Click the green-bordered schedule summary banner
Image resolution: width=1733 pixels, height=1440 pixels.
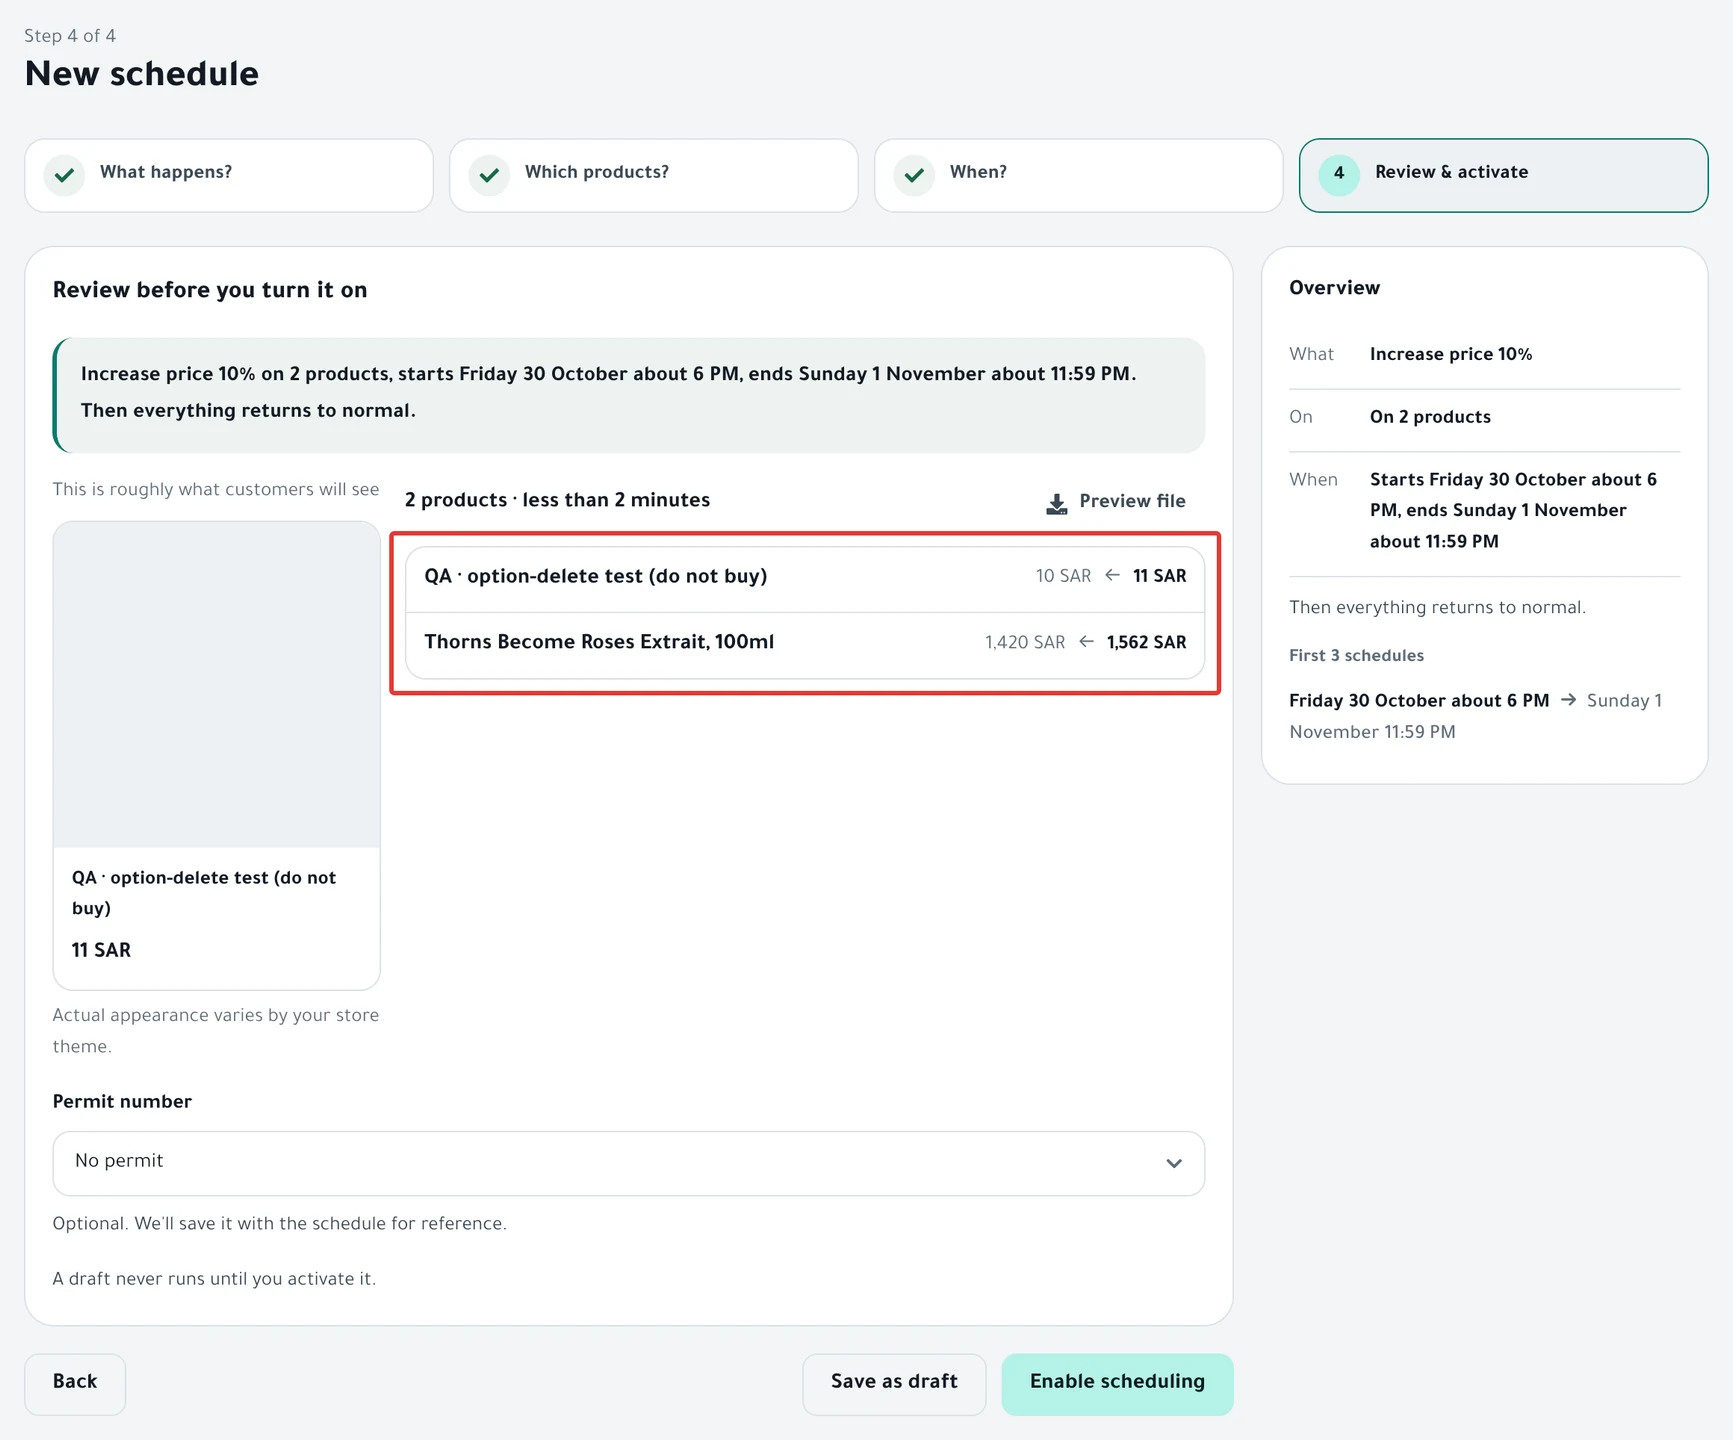pos(628,395)
